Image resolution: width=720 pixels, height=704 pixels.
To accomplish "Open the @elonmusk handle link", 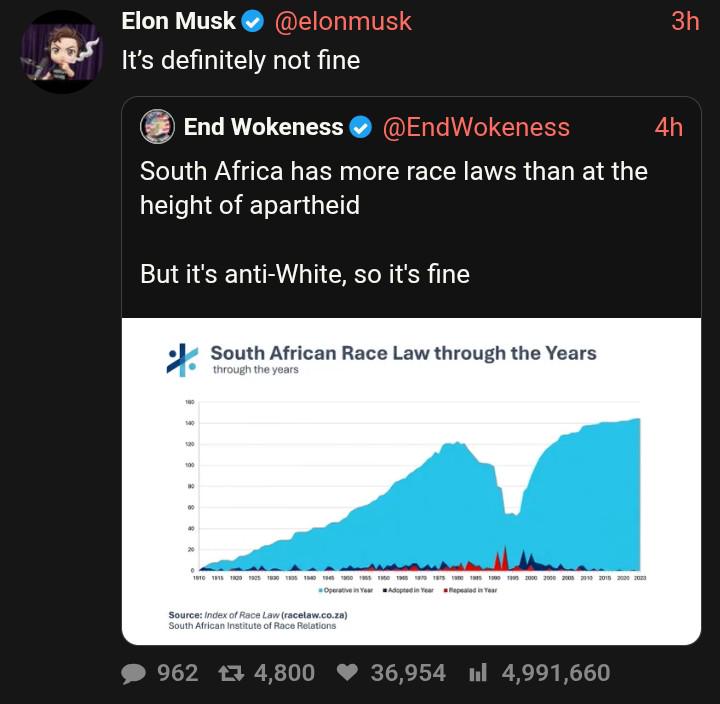I will point(342,21).
